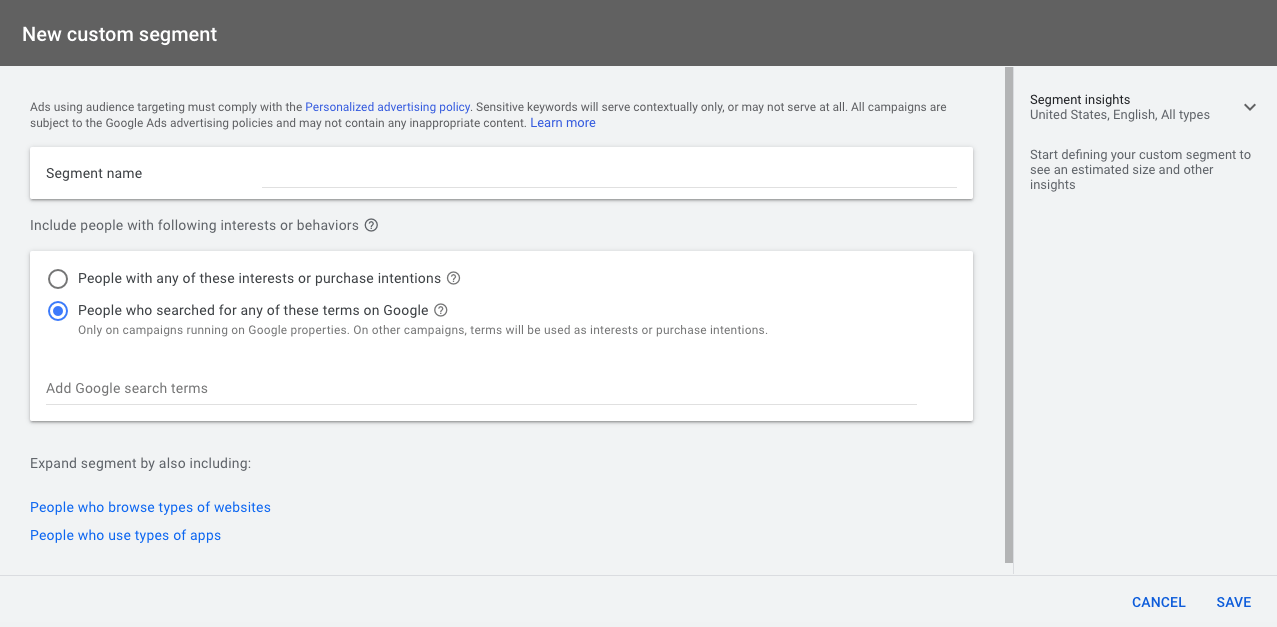Viewport: 1277px width, 627px height.
Task: Open the Personalized advertising policy link
Action: (387, 107)
